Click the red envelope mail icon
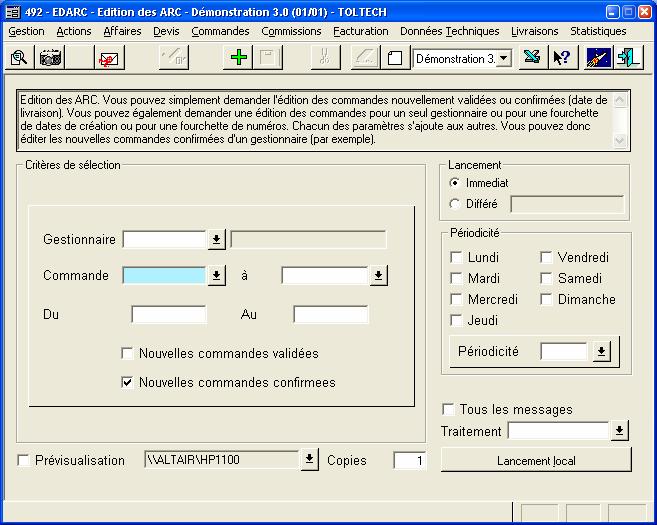This screenshot has height=525, width=657. (x=109, y=57)
